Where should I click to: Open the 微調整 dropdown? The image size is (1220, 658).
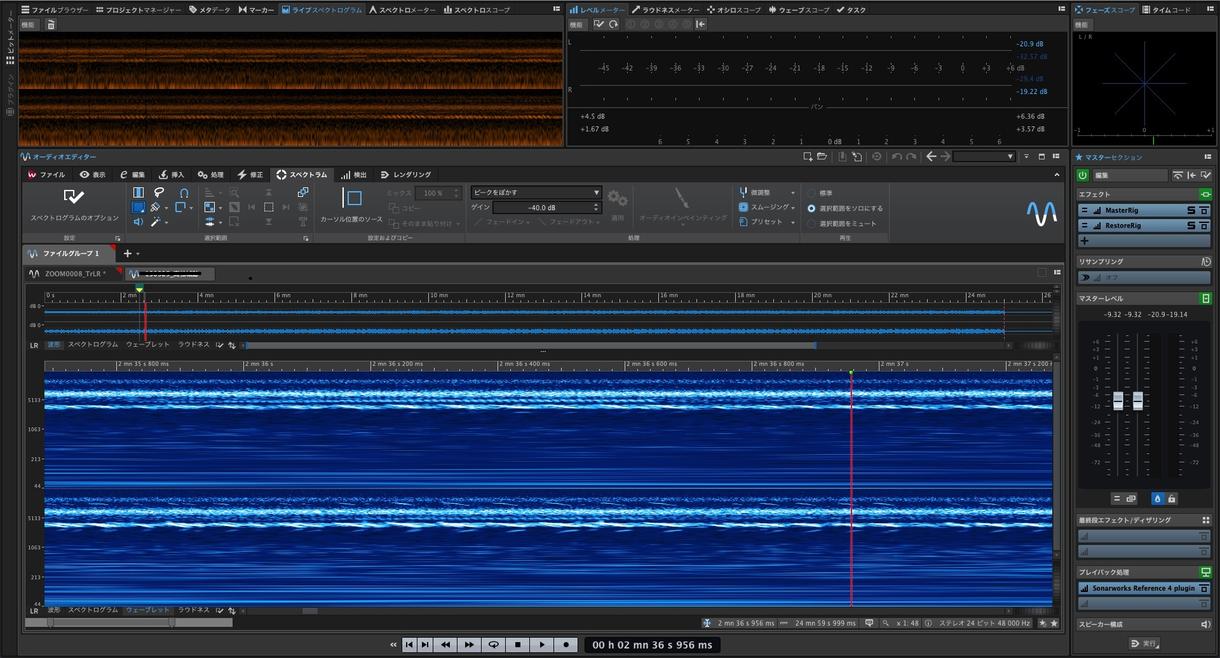(766, 192)
